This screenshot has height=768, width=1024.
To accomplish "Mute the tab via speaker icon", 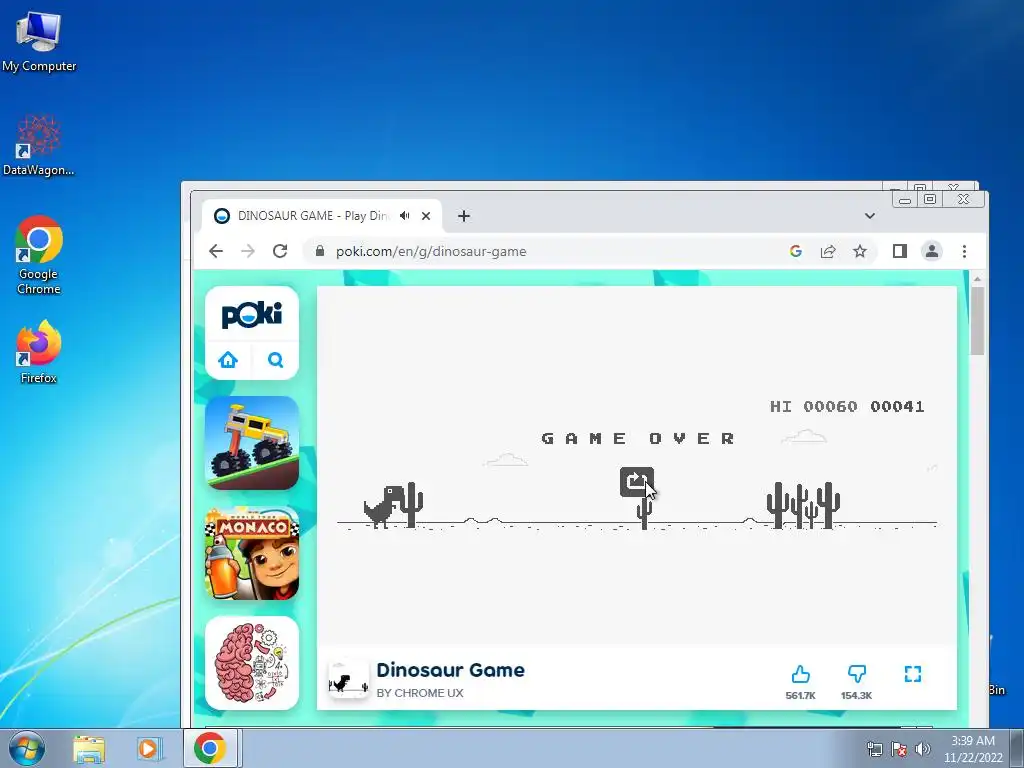I will pyautogui.click(x=405, y=216).
